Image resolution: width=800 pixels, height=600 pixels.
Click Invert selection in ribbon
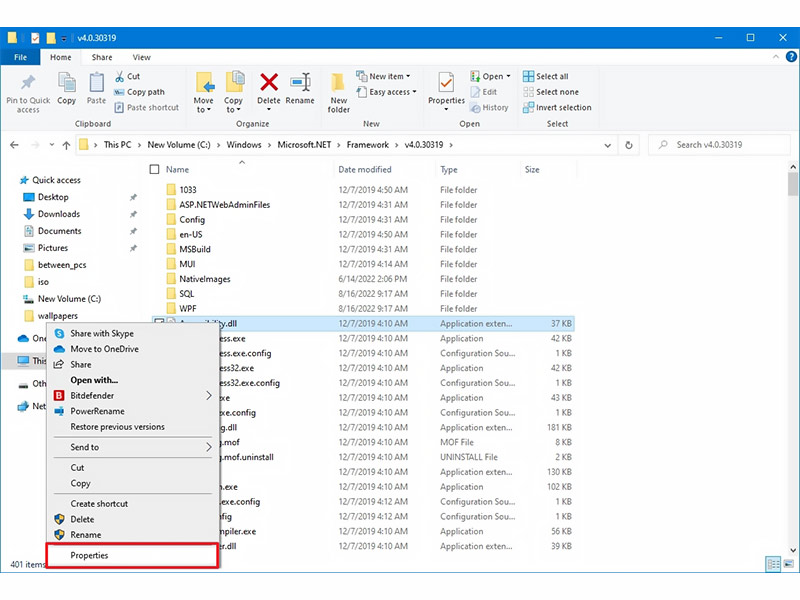[557, 108]
